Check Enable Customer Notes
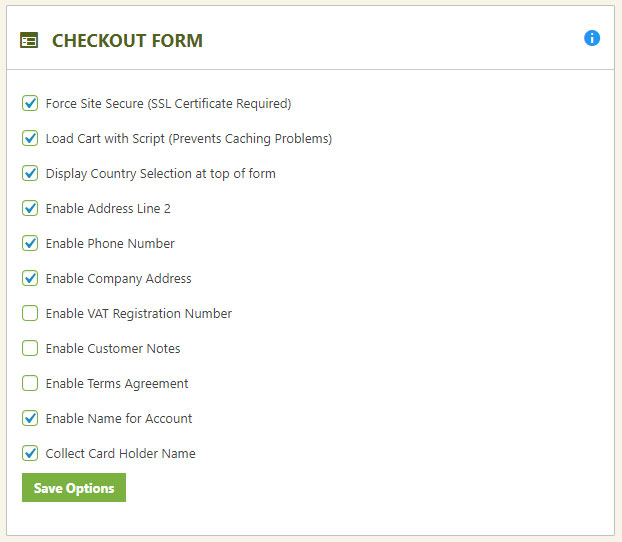The height and width of the screenshot is (542, 622). pyautogui.click(x=30, y=348)
